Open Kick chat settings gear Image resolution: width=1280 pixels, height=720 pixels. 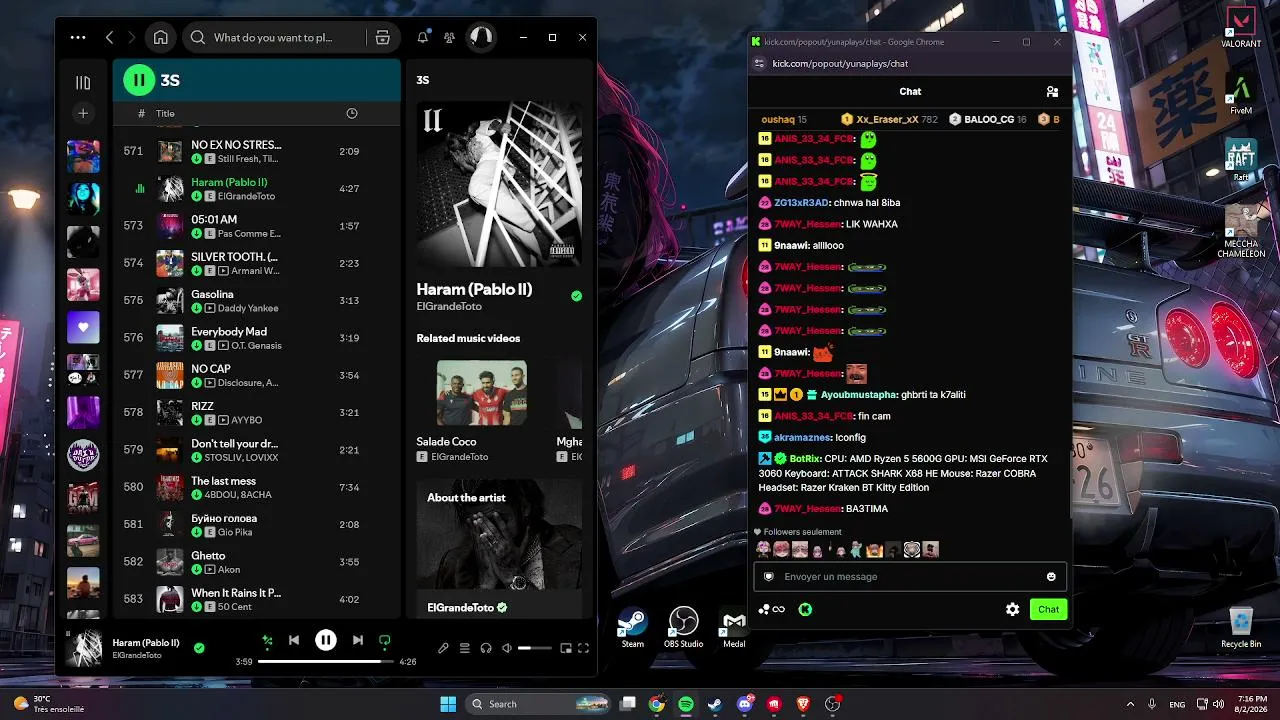(x=1012, y=609)
